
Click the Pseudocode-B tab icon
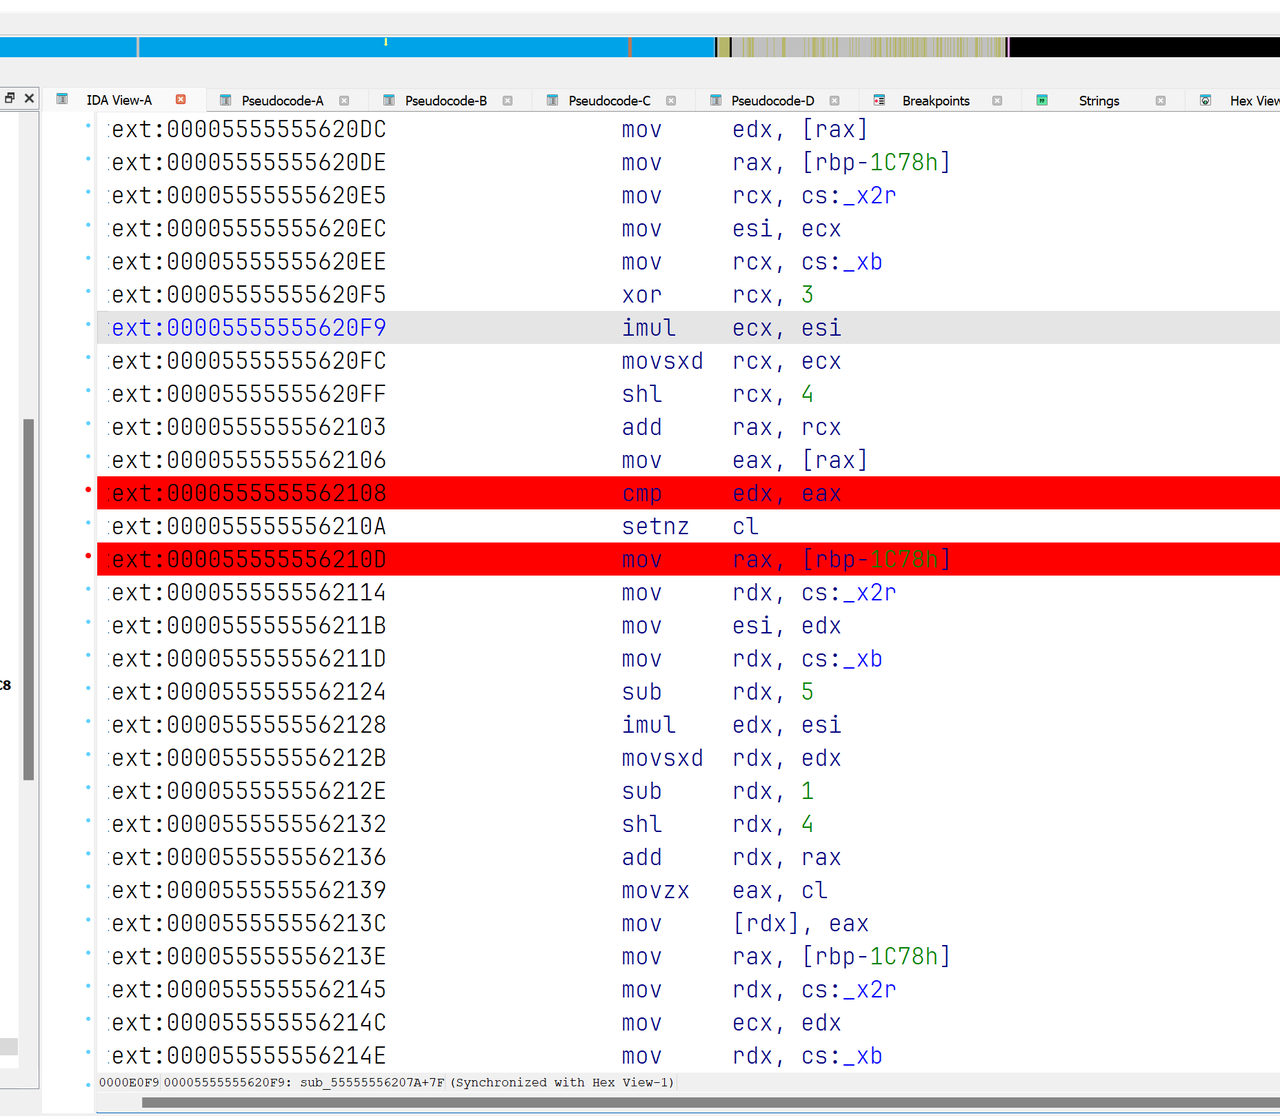click(x=389, y=100)
